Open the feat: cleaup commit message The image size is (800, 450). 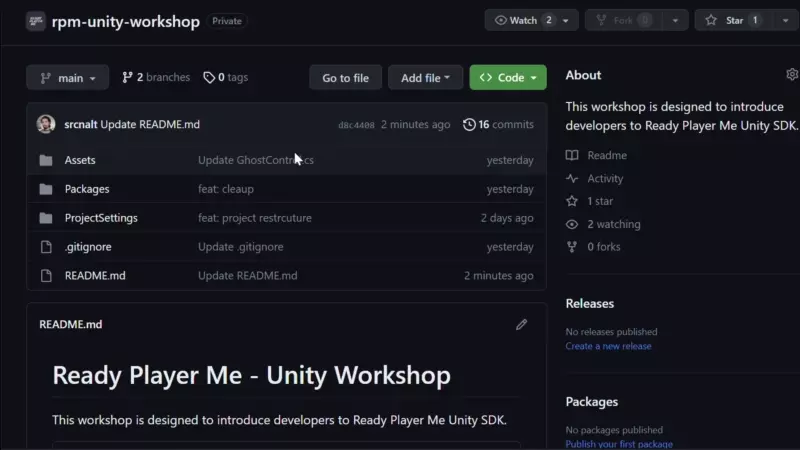click(x=226, y=189)
